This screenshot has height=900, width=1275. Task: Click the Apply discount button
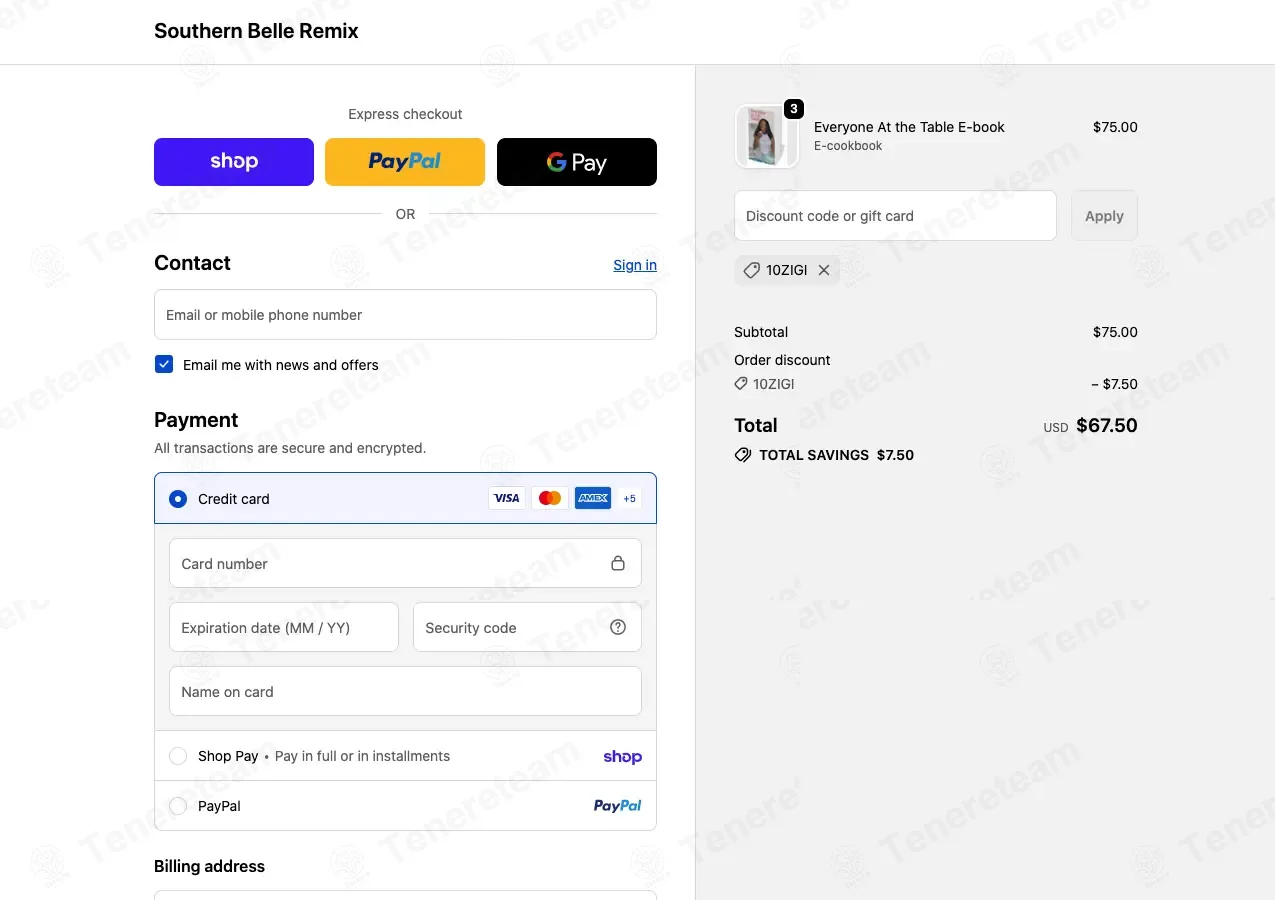click(1104, 216)
